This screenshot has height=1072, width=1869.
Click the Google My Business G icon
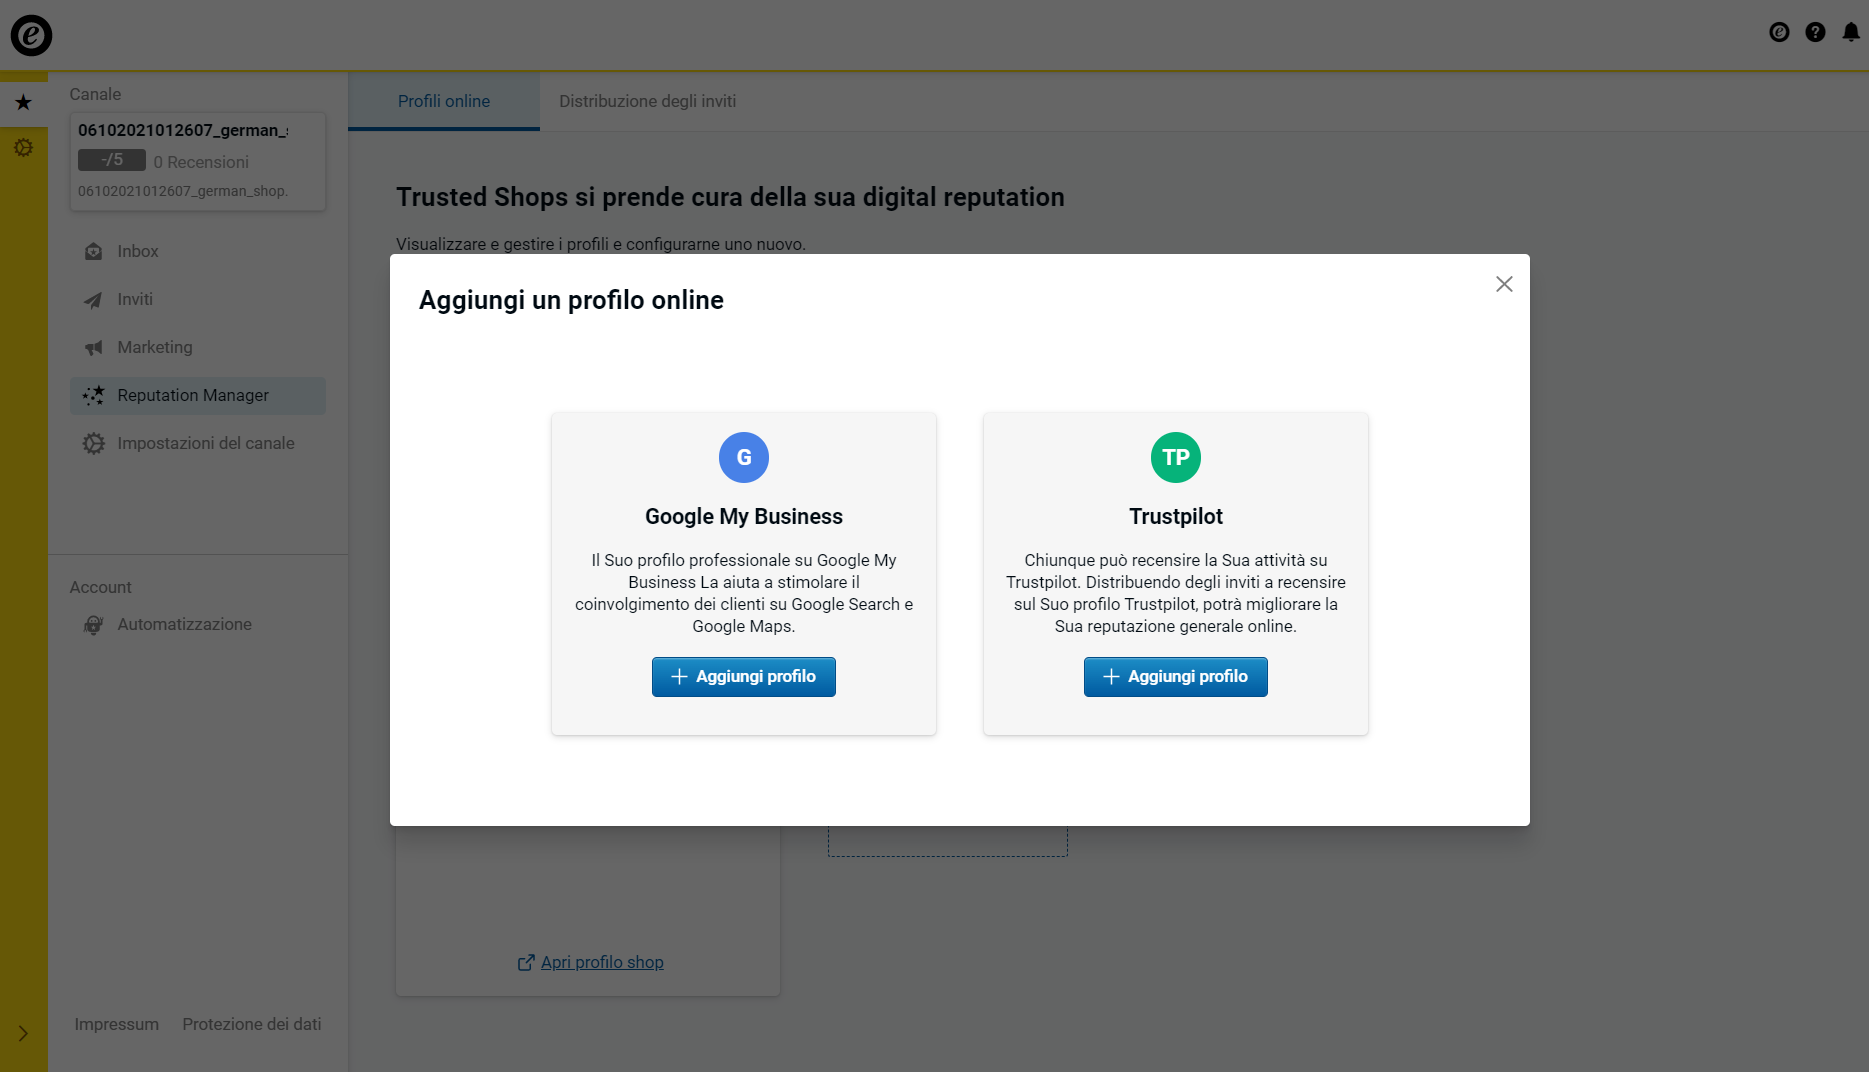[743, 457]
